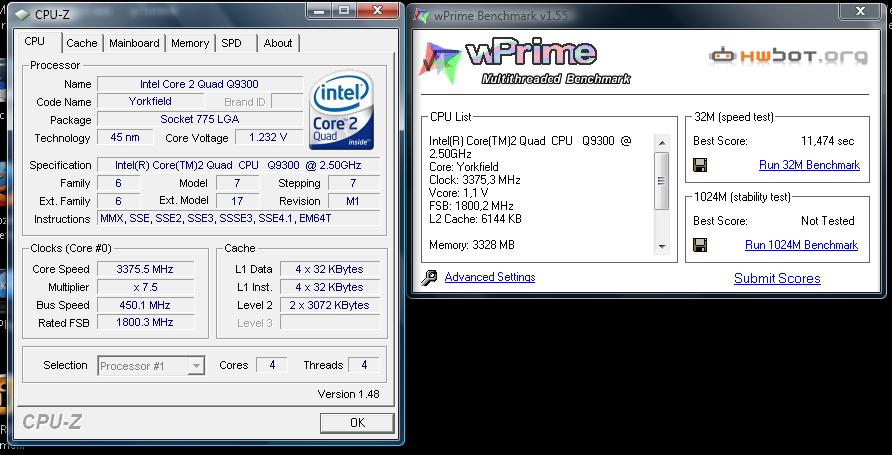Click the Specification field text
The height and width of the screenshot is (455, 892).
pos(238,166)
